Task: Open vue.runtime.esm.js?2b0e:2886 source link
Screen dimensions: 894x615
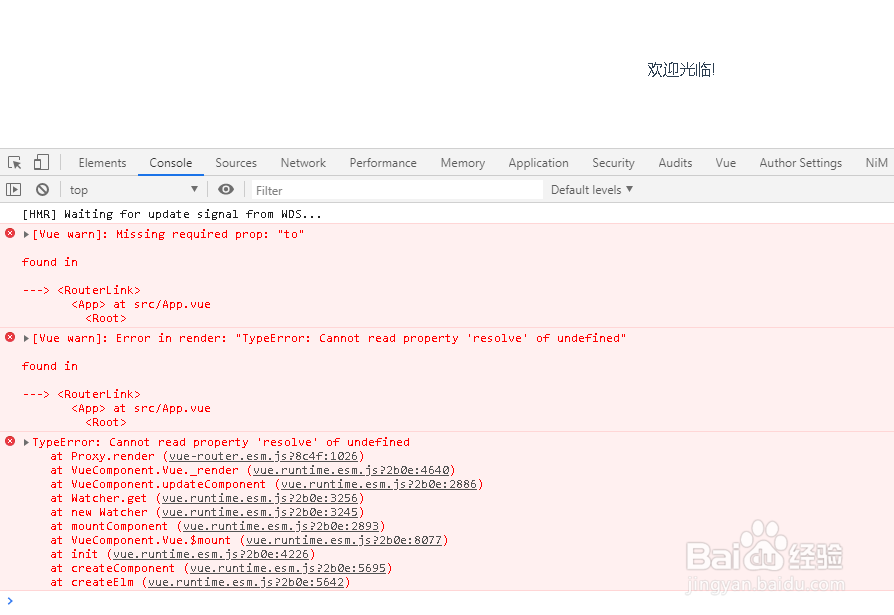Action: tap(379, 484)
